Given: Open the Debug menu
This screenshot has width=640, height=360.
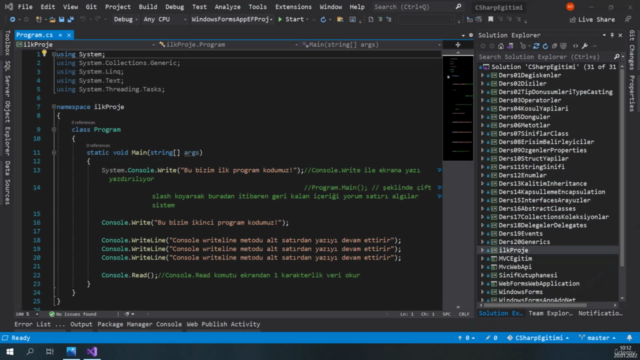Looking at the screenshot, I should [175, 7].
